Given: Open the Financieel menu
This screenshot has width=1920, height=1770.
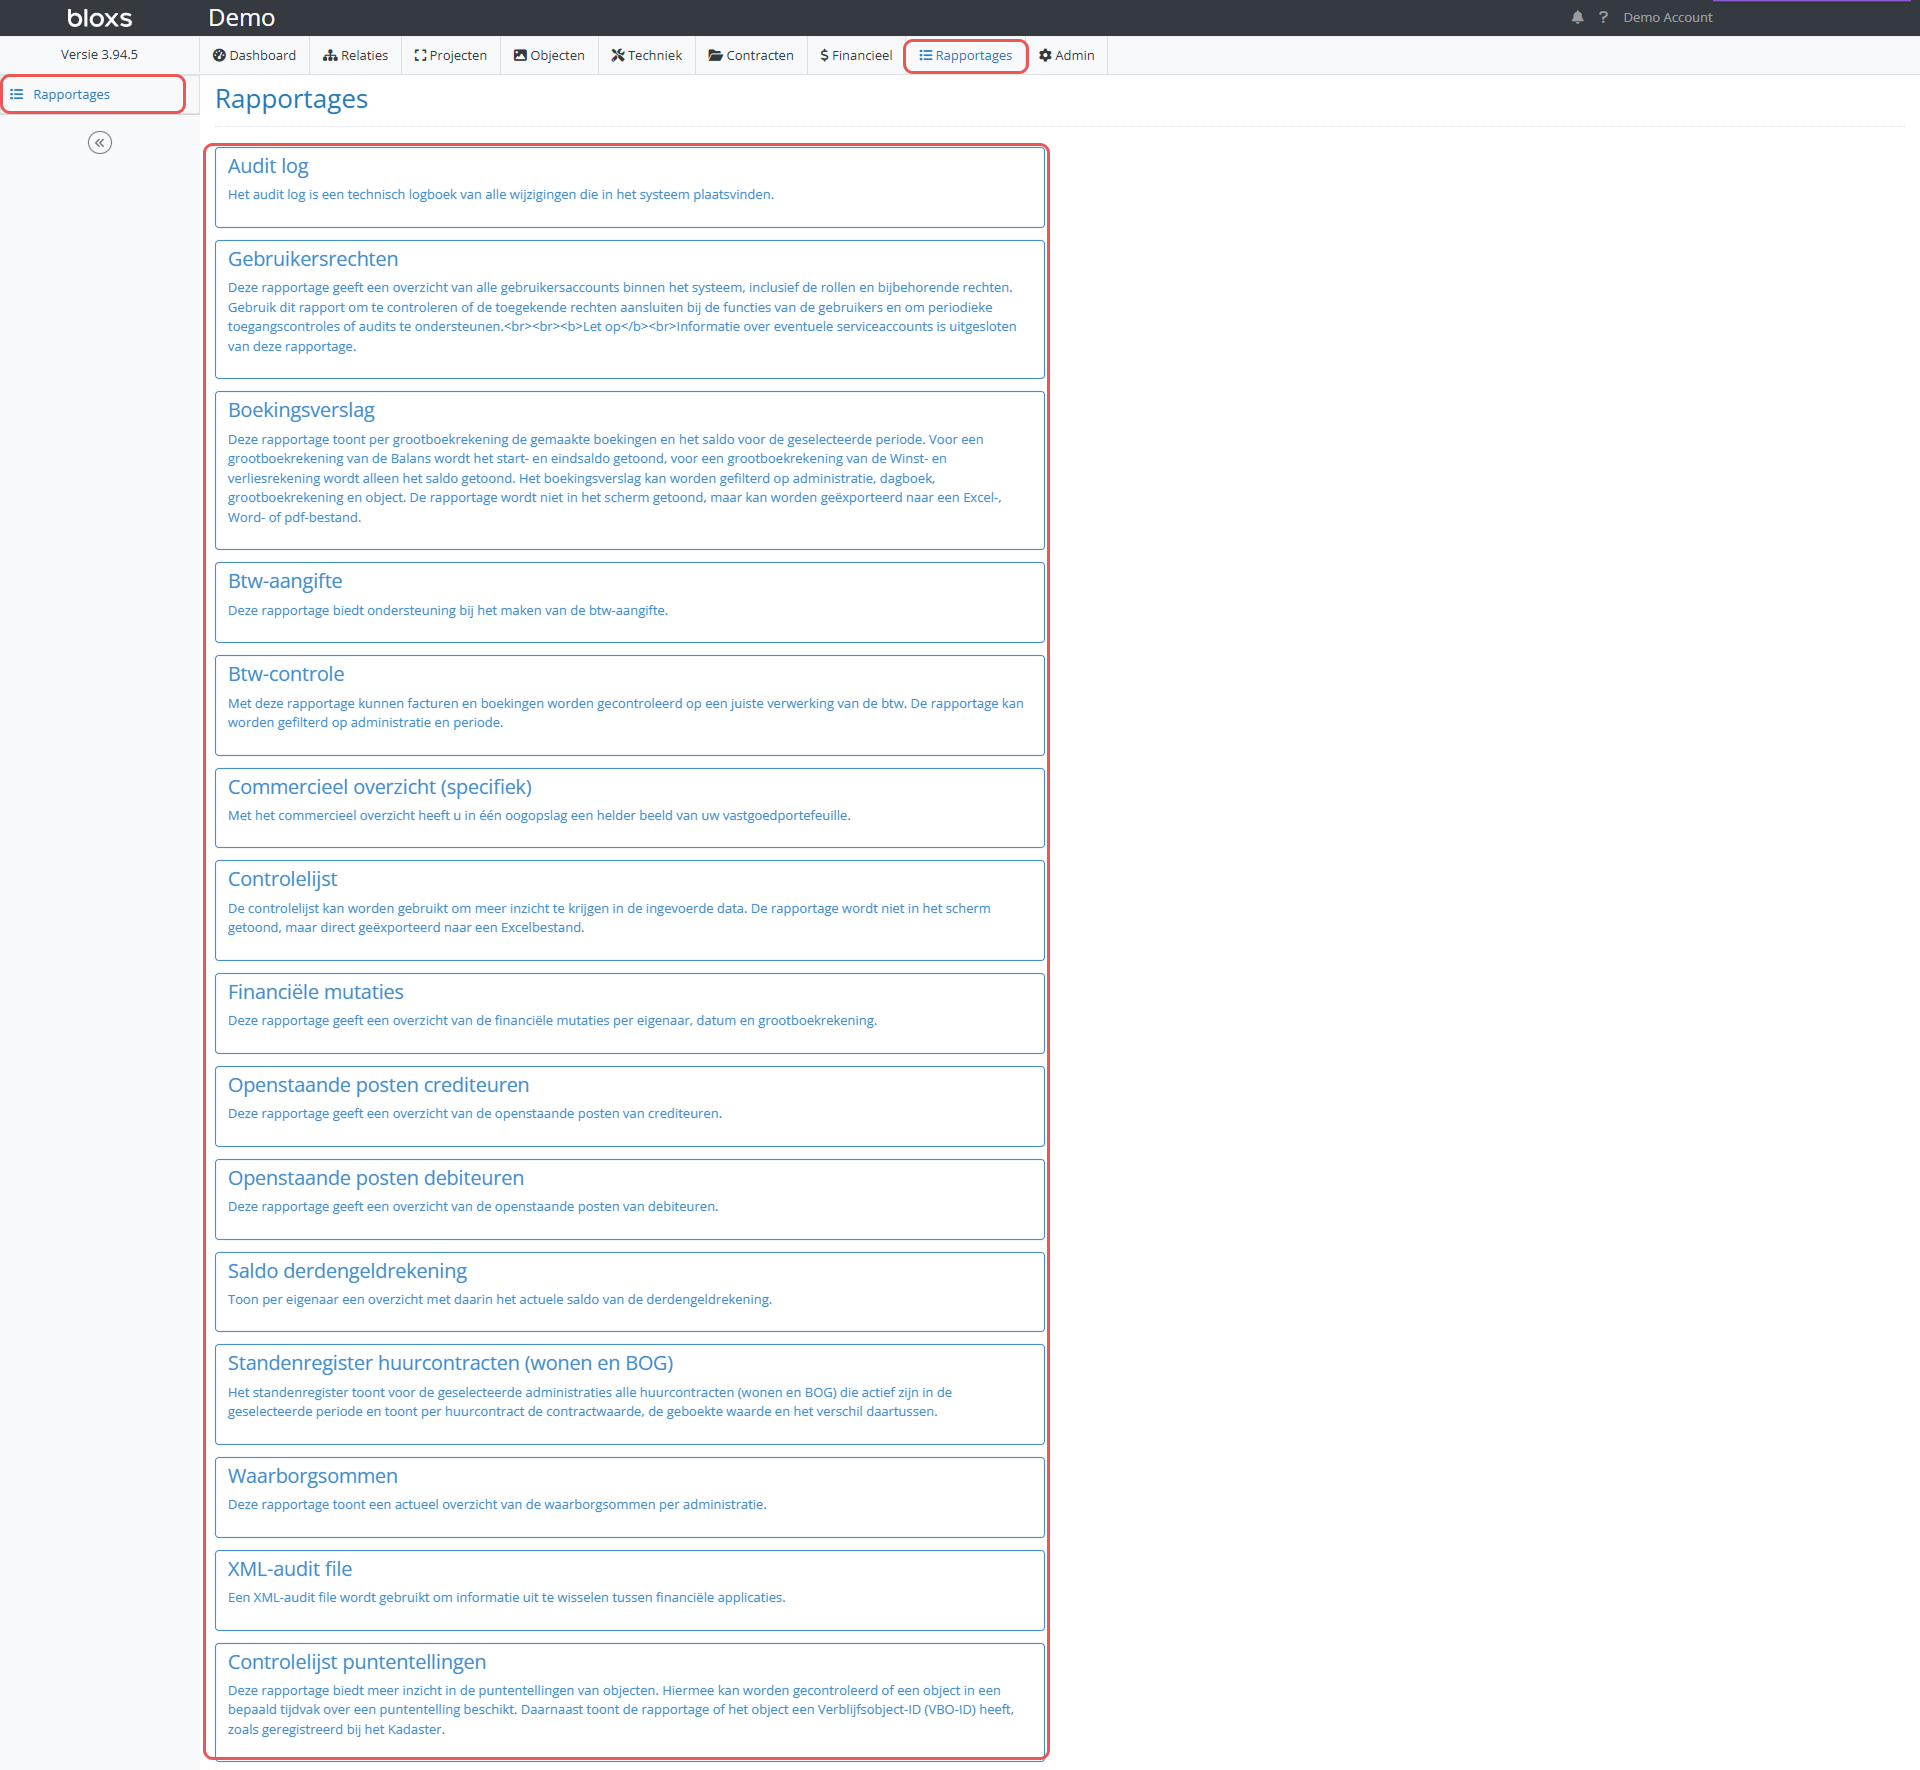Looking at the screenshot, I should 856,55.
